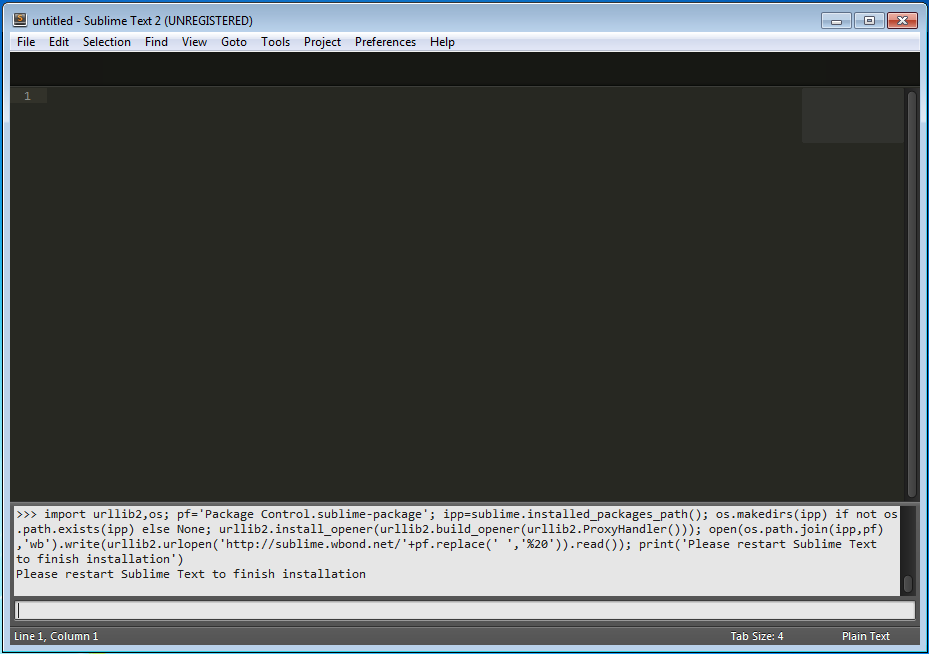Image resolution: width=929 pixels, height=654 pixels.
Task: Click line number 1 in the gutter
Action: click(27, 96)
